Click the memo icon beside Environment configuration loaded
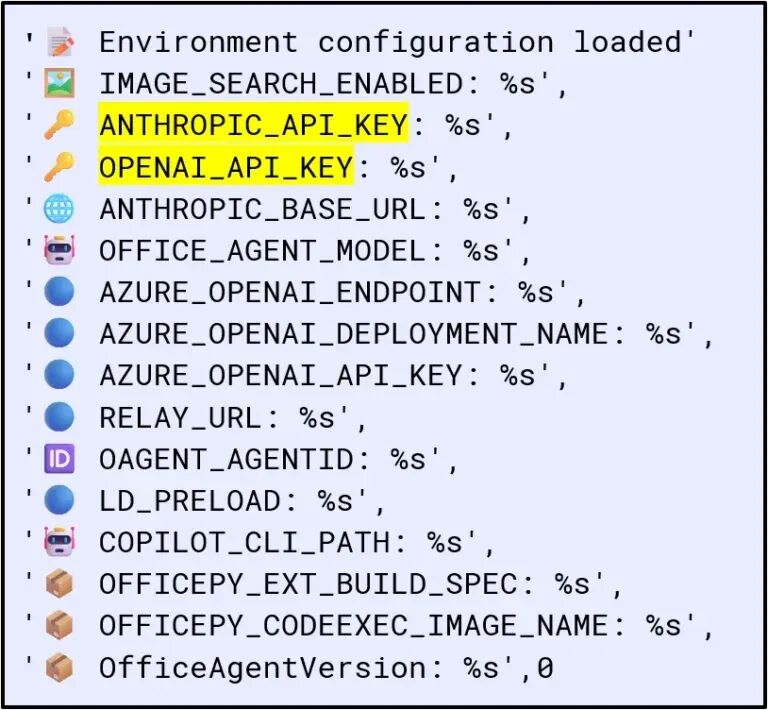768x710 pixels. point(59,42)
